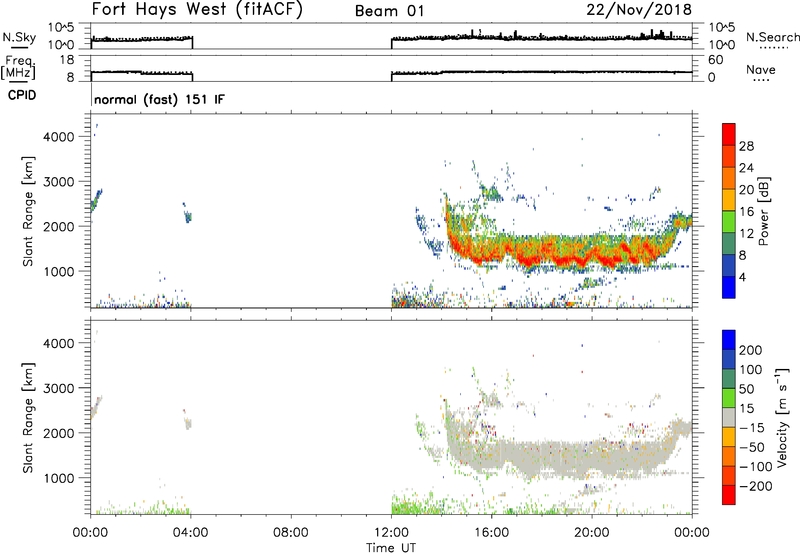Click the 'N.Sky' legend label
Image resolution: width=800 pixels, height=554 pixels.
click(x=19, y=37)
